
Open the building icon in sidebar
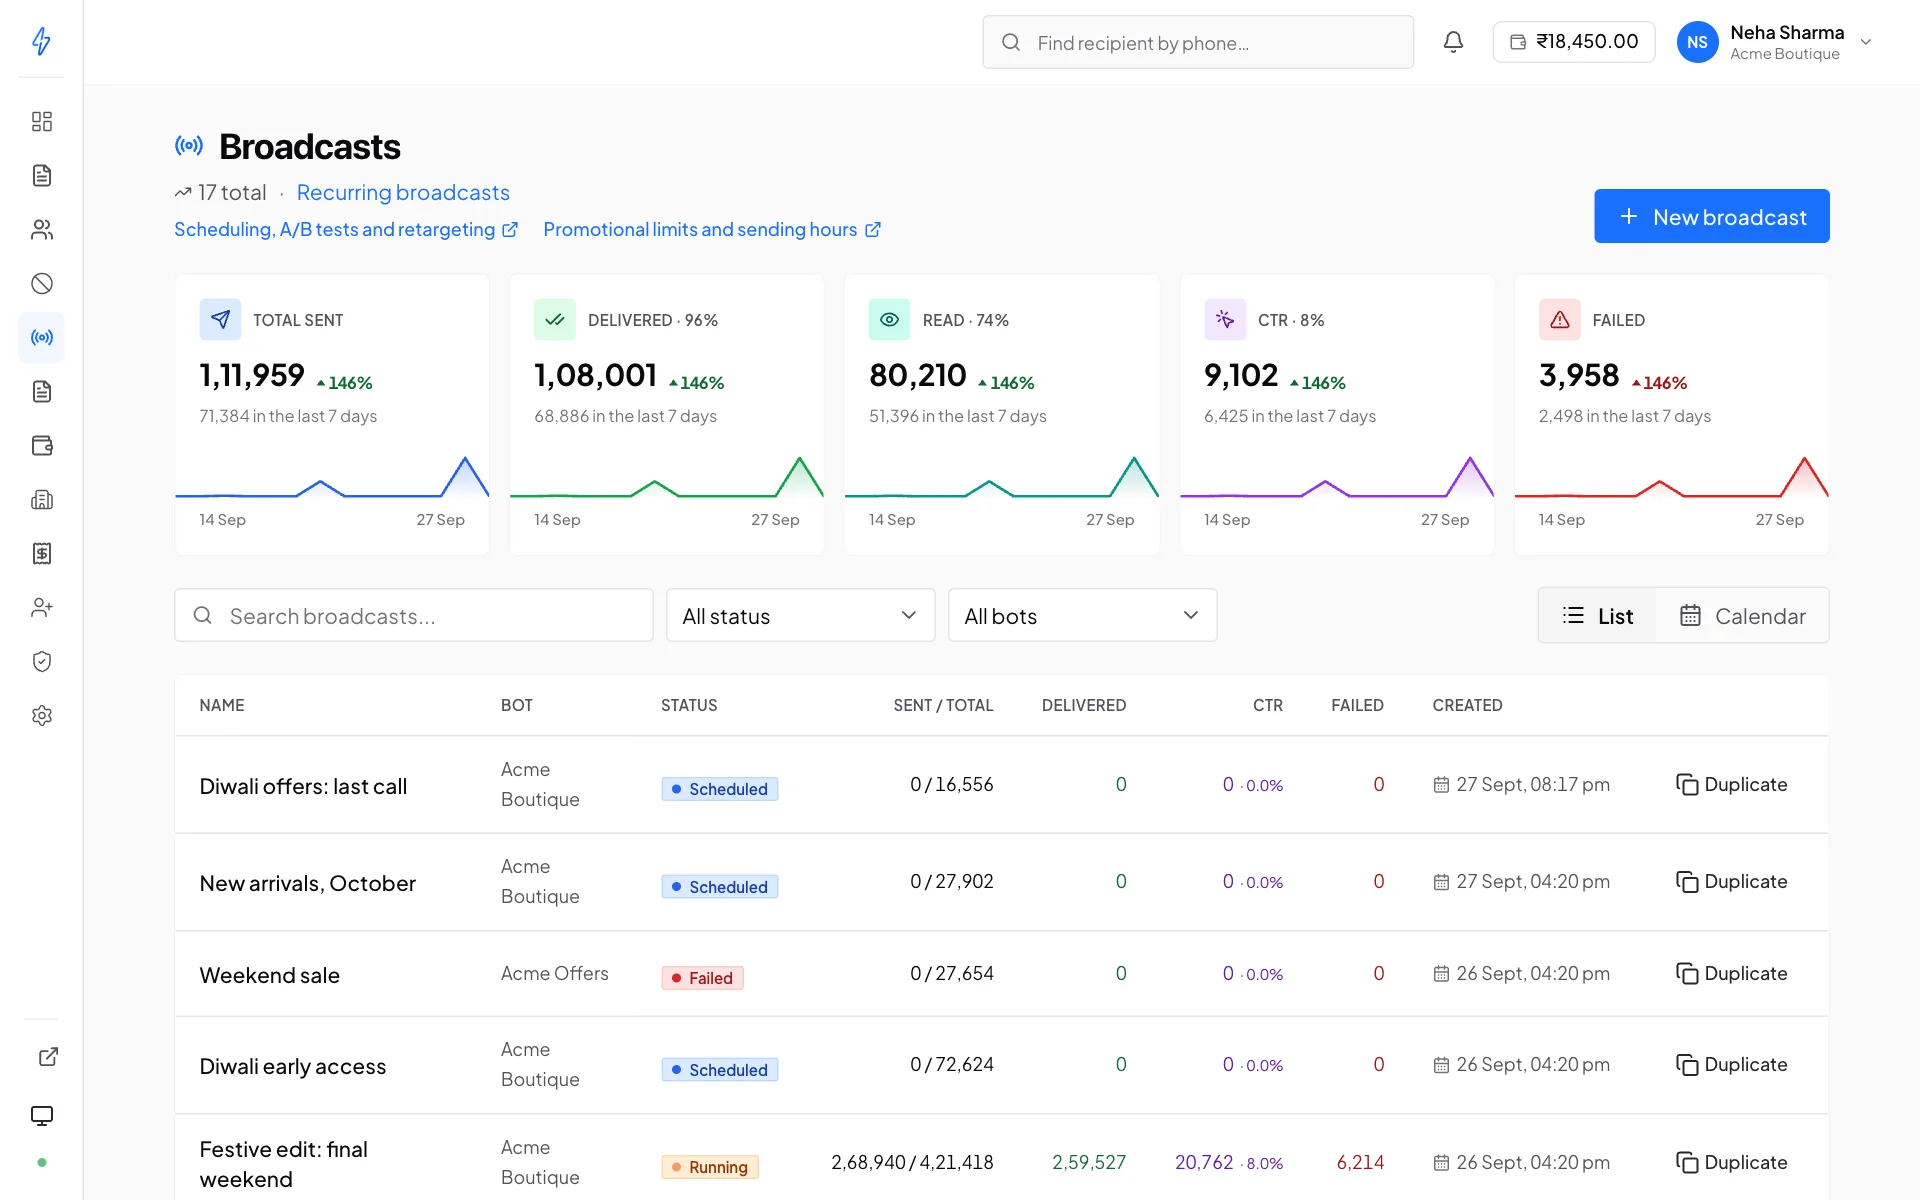41,499
